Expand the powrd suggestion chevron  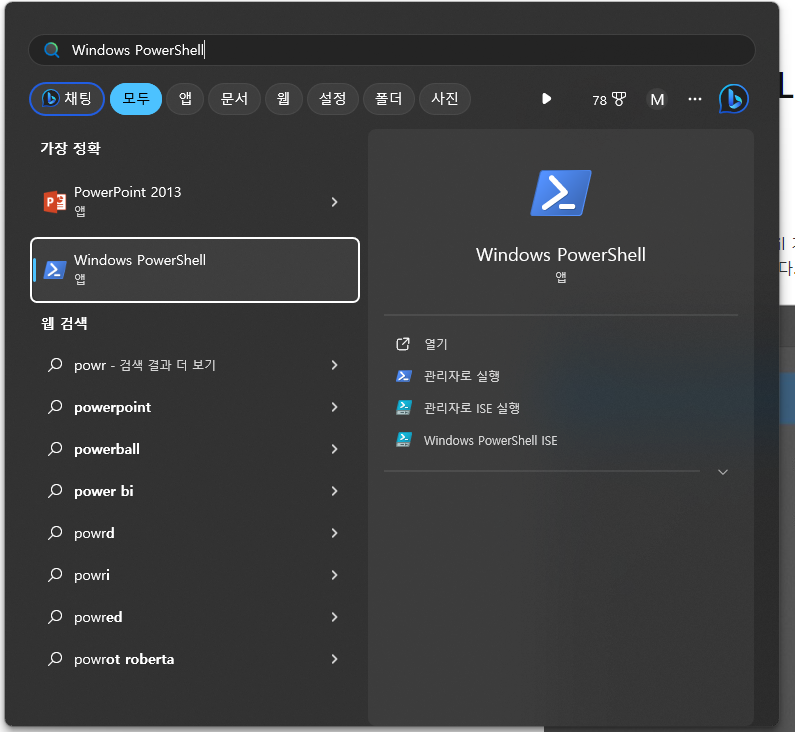pyautogui.click(x=334, y=533)
